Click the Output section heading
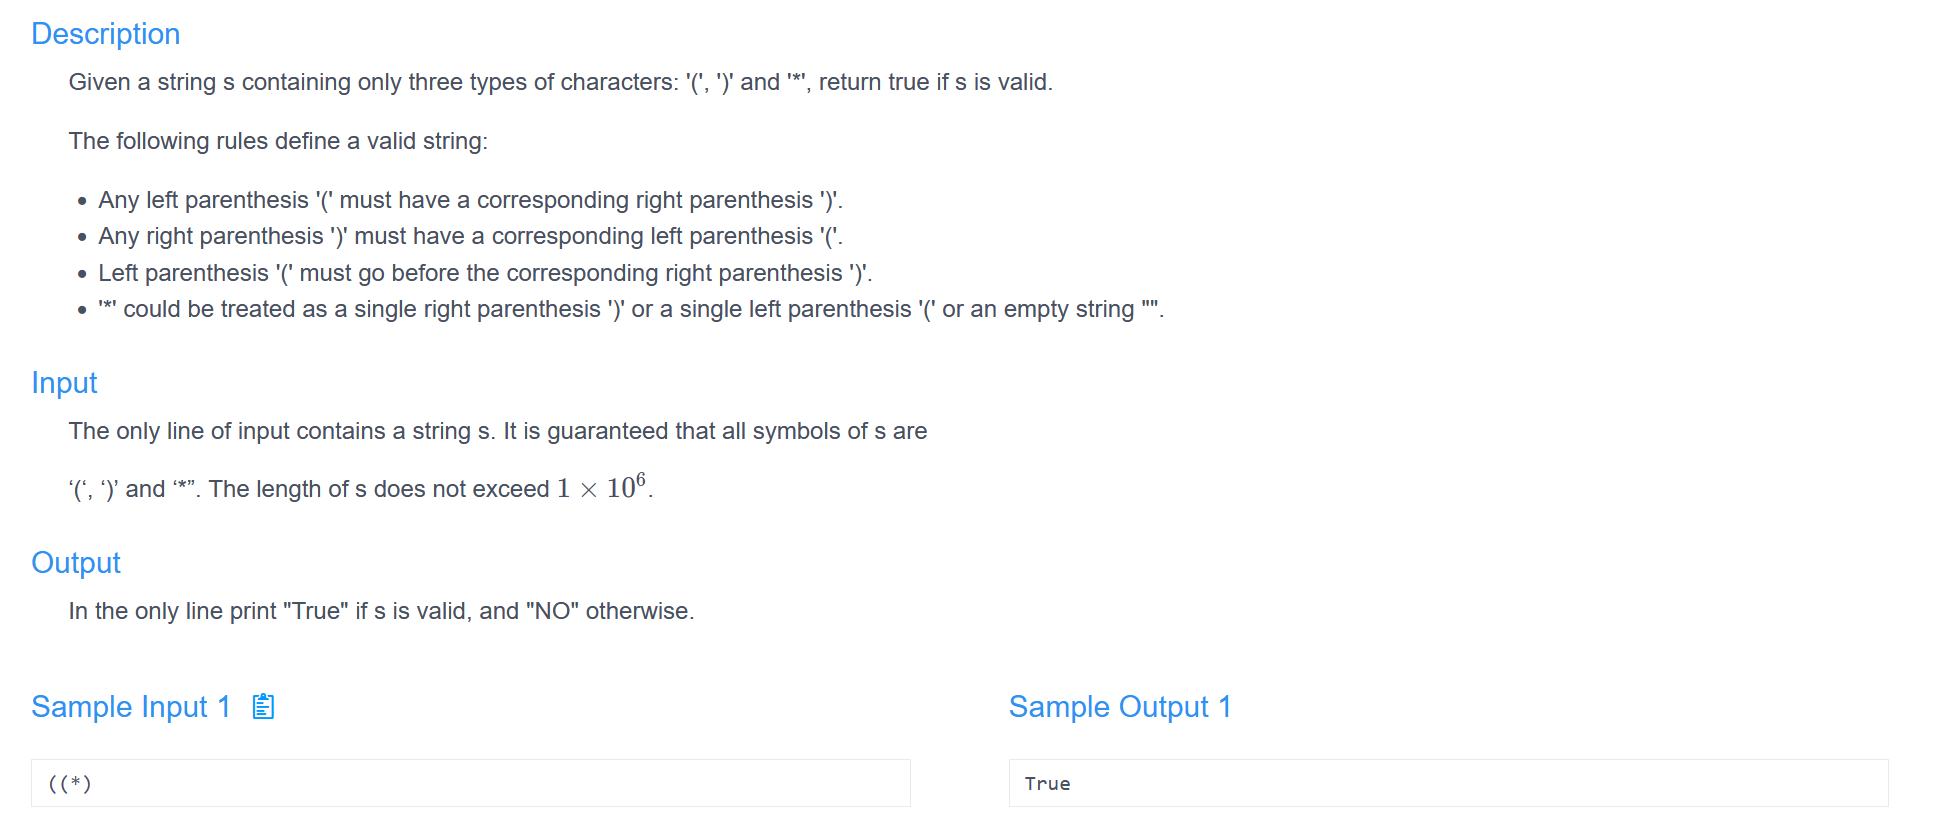This screenshot has width=1934, height=836. (x=75, y=562)
